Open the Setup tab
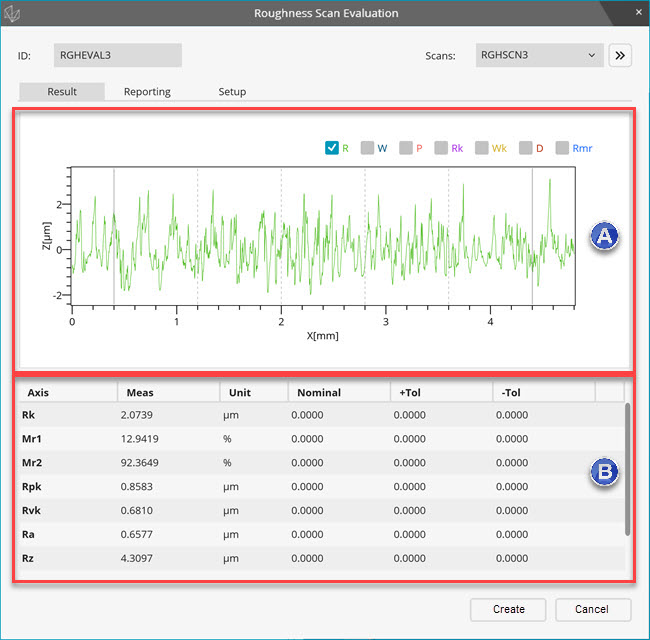Viewport: 650px width, 640px height. 232,91
